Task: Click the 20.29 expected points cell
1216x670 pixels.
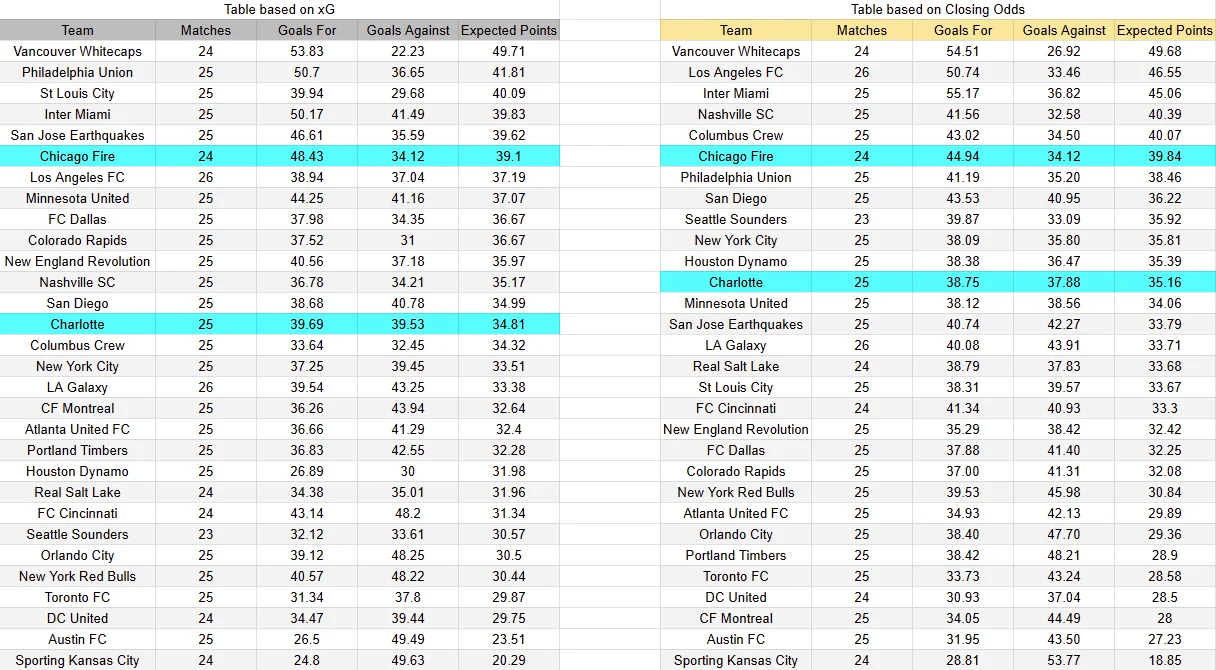Action: pos(508,660)
